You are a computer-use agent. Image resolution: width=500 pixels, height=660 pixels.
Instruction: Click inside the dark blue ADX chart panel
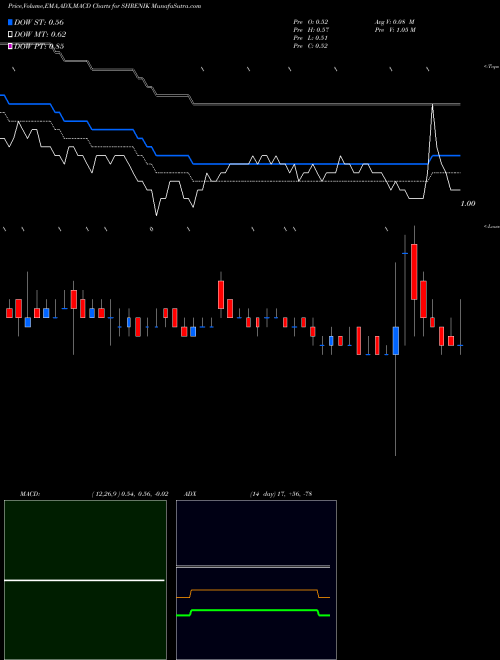pyautogui.click(x=256, y=580)
